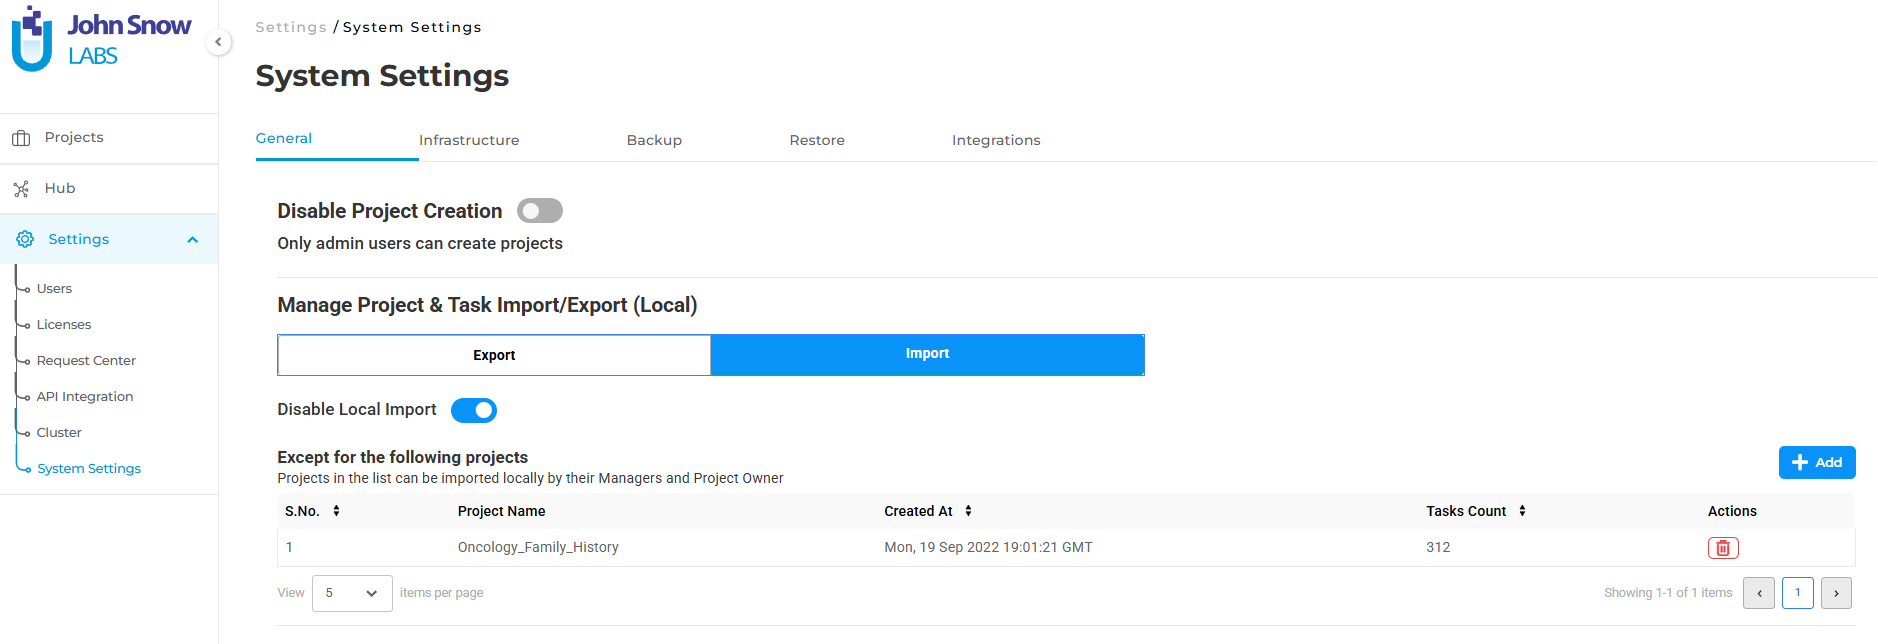1878x644 pixels.
Task: Delete Oncology_Family_History with the trash icon
Action: pyautogui.click(x=1722, y=548)
